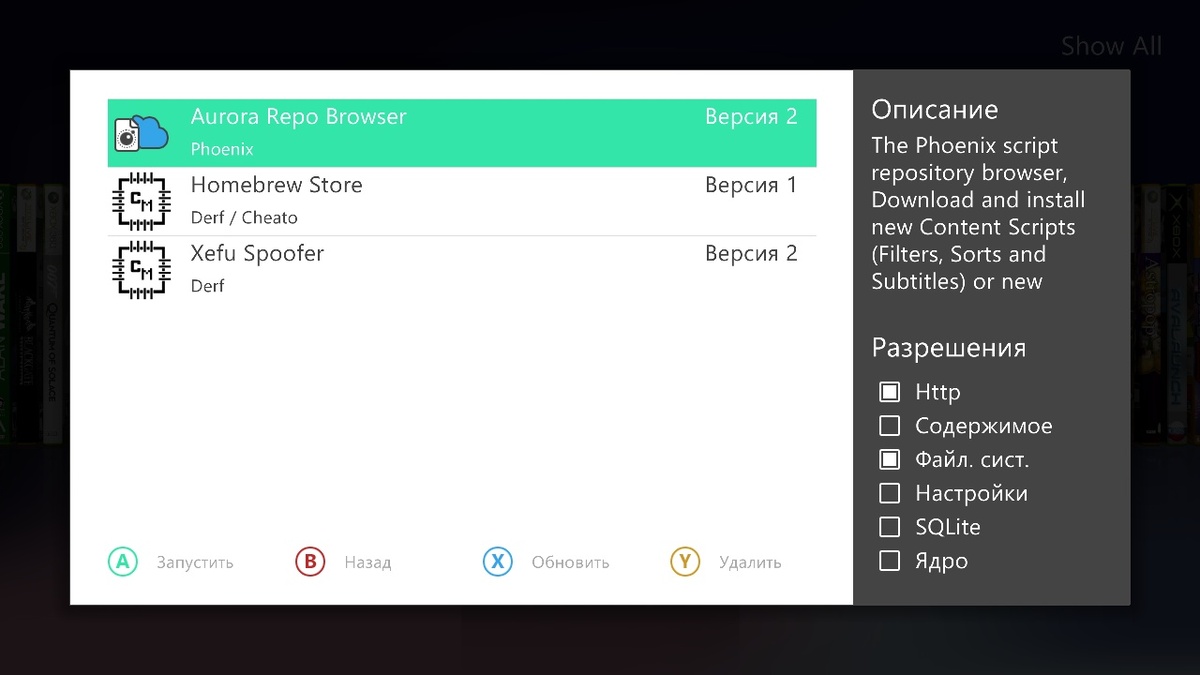Screen dimensions: 1200x675
Task: Toggle the Настройки permission checkbox
Action: pos(889,493)
